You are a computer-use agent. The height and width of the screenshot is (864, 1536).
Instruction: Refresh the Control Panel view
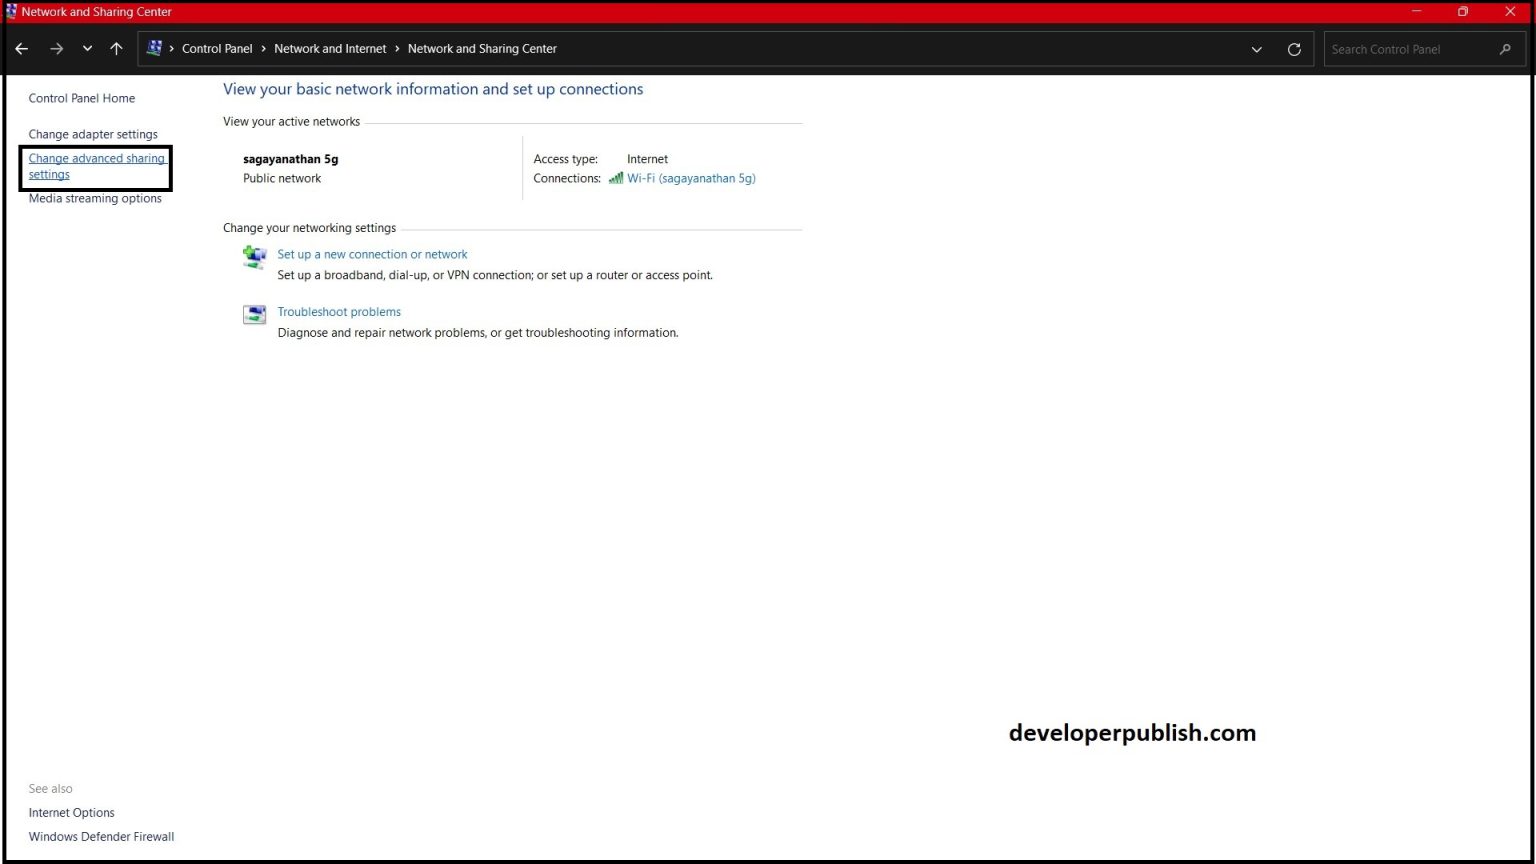[x=1294, y=48]
